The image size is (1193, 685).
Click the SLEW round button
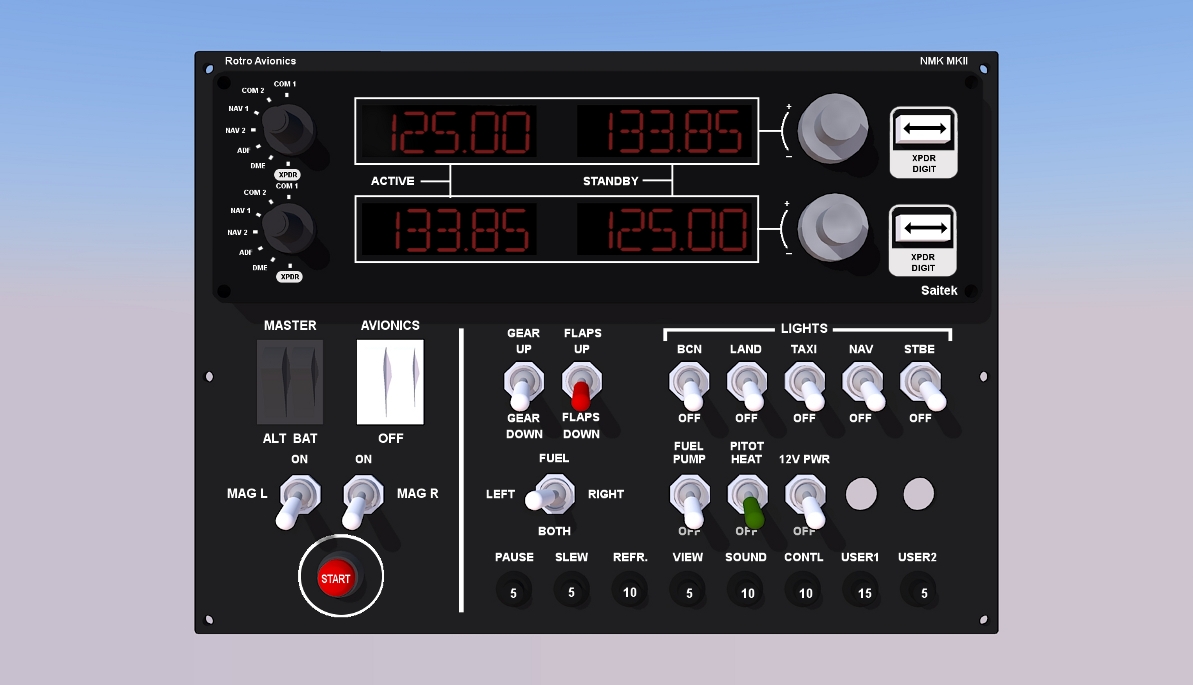571,592
